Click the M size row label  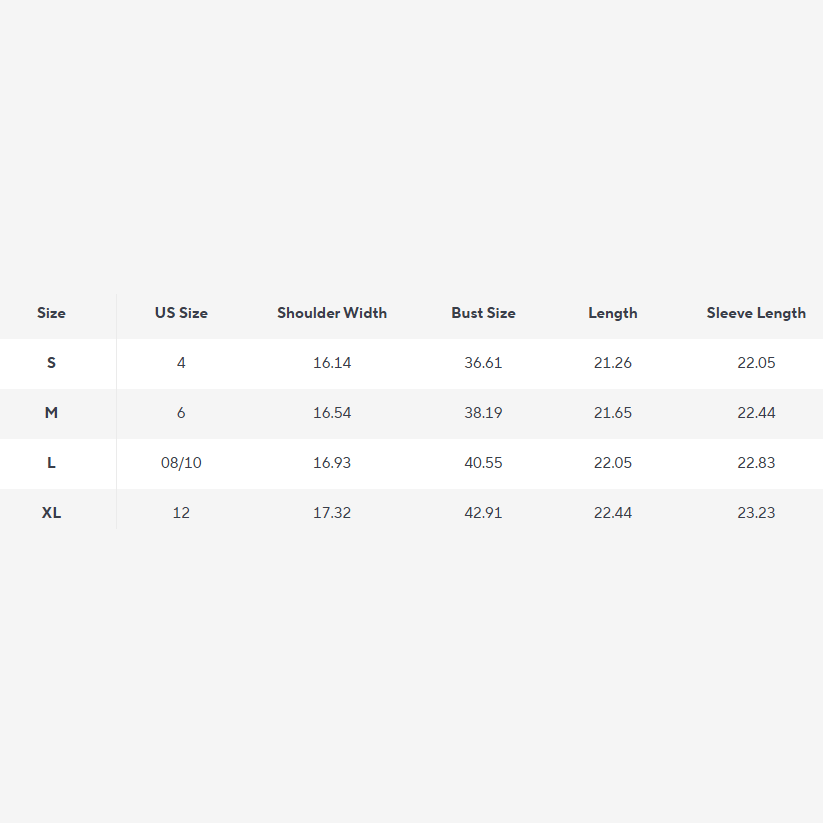pyautogui.click(x=51, y=413)
